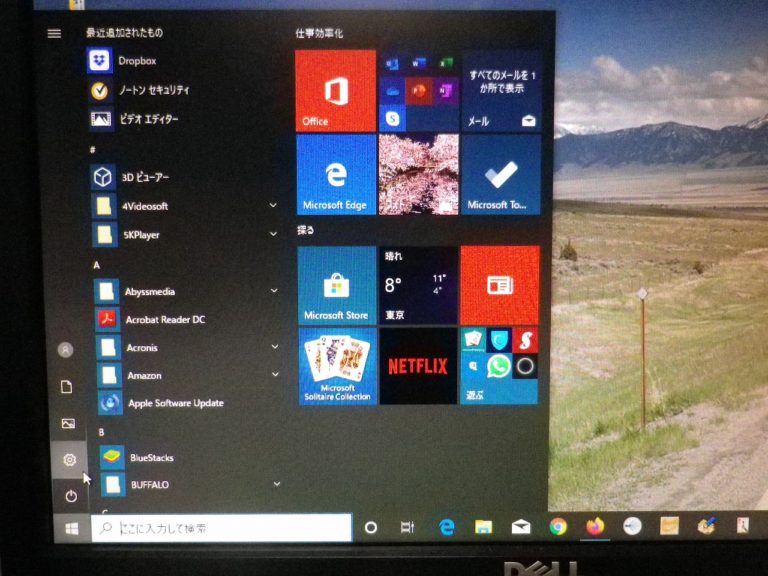Expand the 5KPlayer folder
The height and width of the screenshot is (576, 768).
(x=273, y=234)
